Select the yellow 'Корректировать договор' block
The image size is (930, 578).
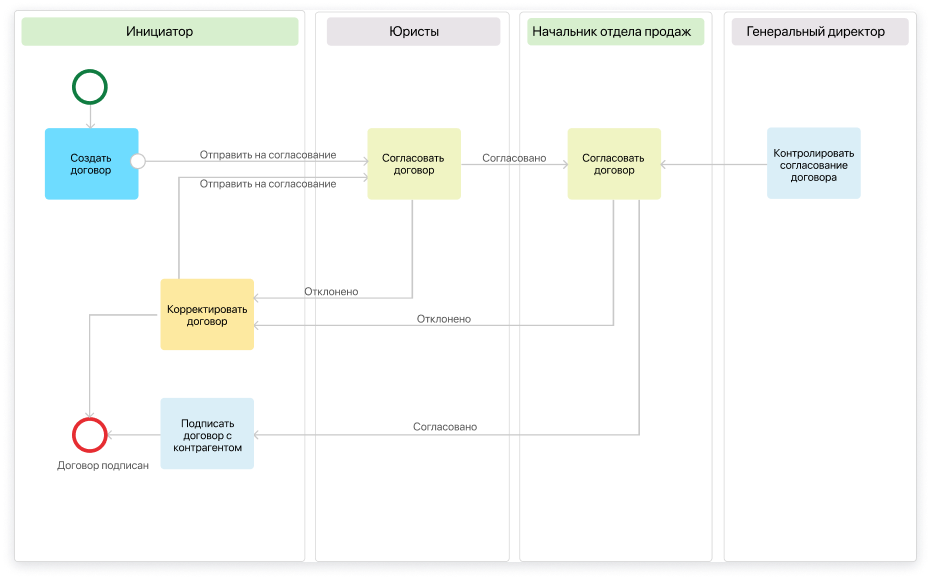[x=207, y=314]
